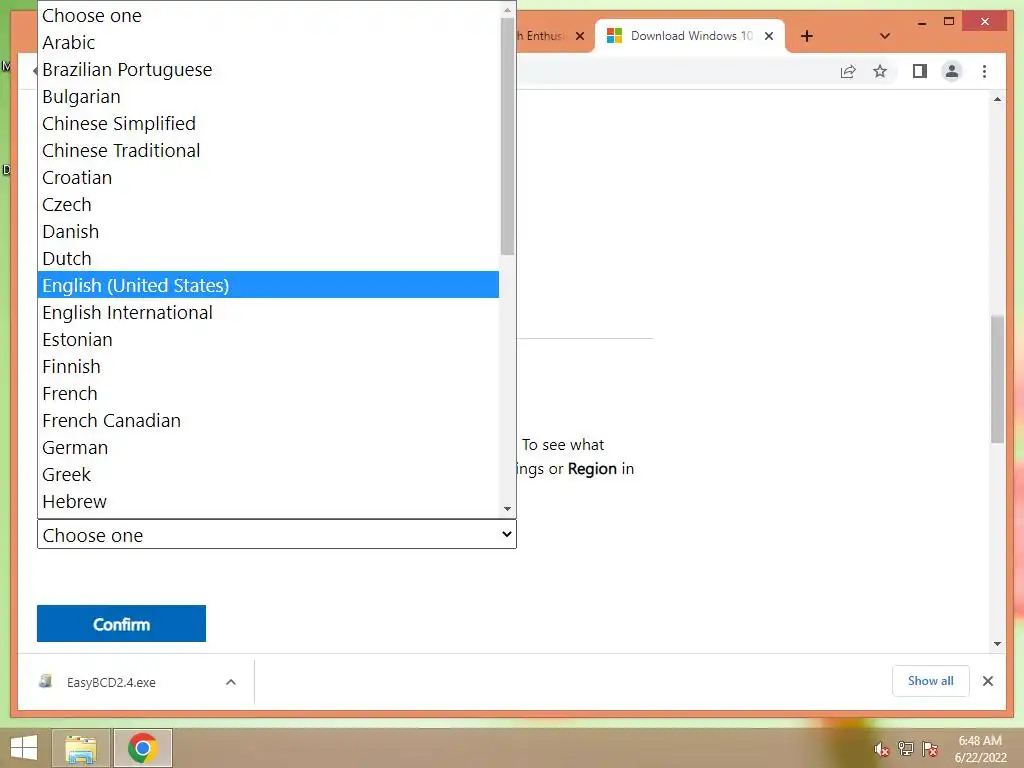Pick Finnish language option
The width and height of the screenshot is (1024, 768).
pyautogui.click(x=268, y=366)
